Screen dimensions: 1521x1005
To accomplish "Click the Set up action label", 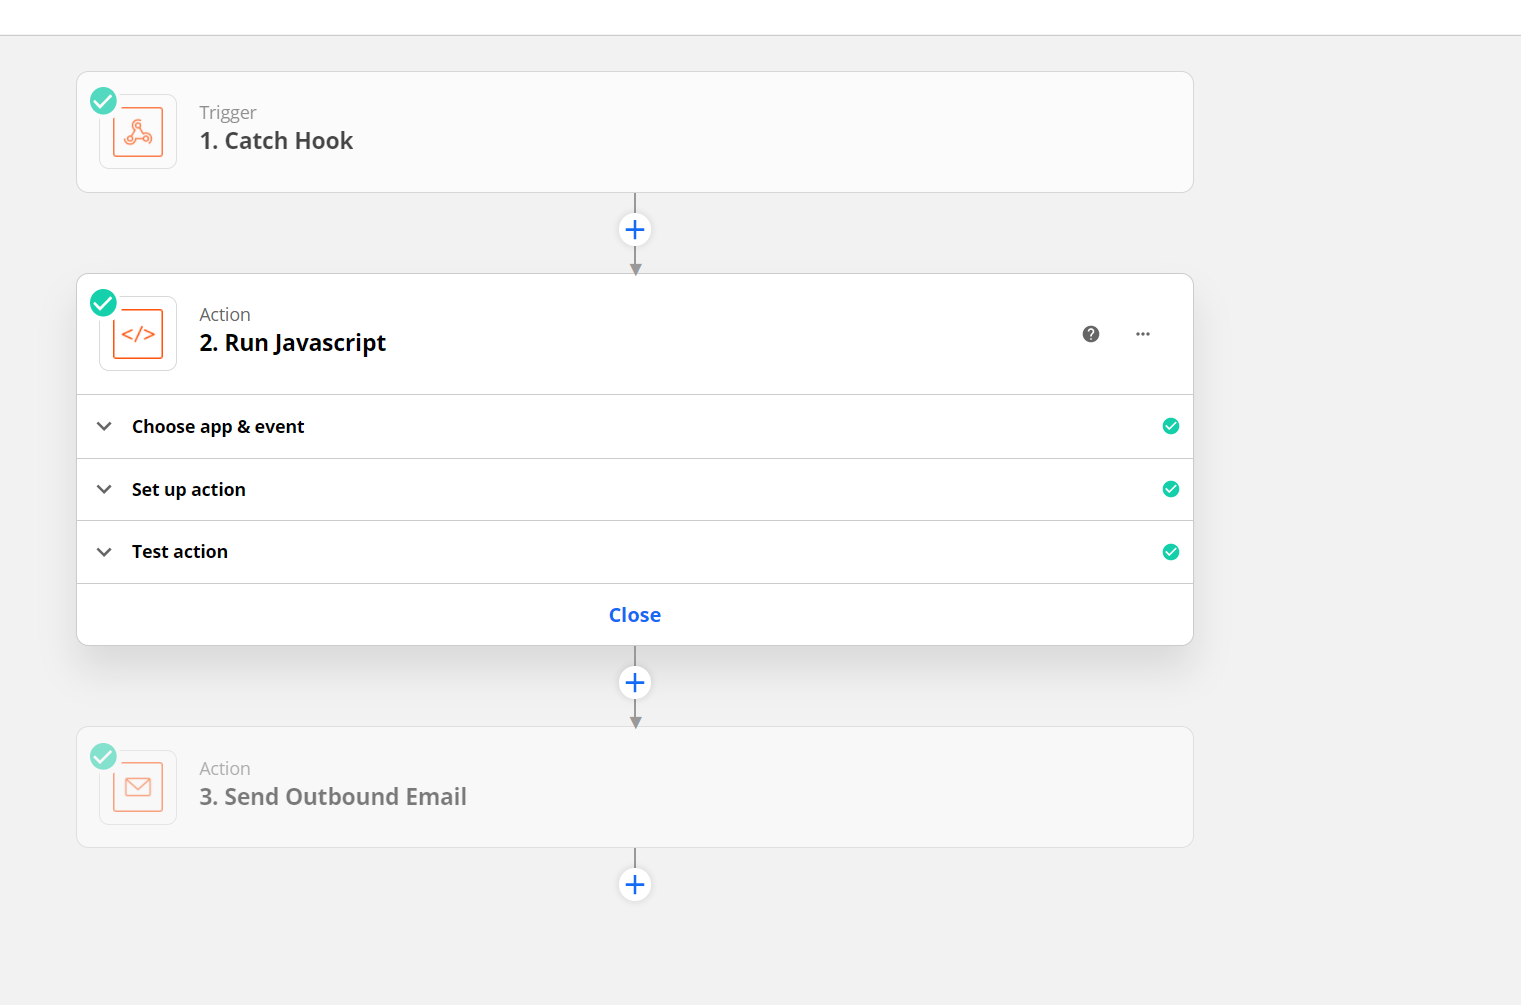I will 189,490.
